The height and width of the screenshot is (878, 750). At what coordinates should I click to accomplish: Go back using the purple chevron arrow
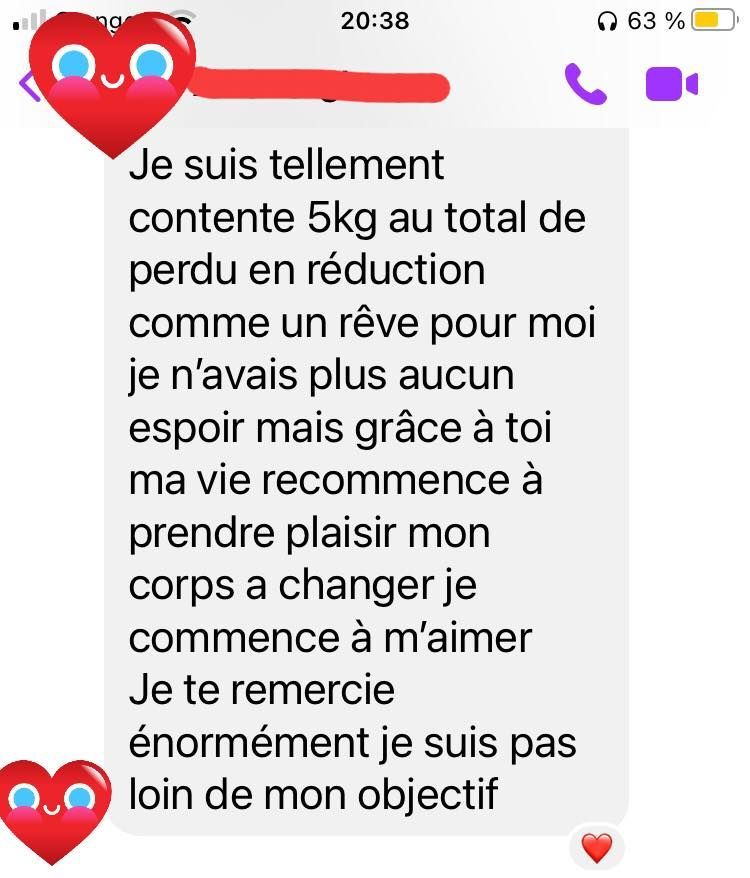pyautogui.click(x=28, y=85)
